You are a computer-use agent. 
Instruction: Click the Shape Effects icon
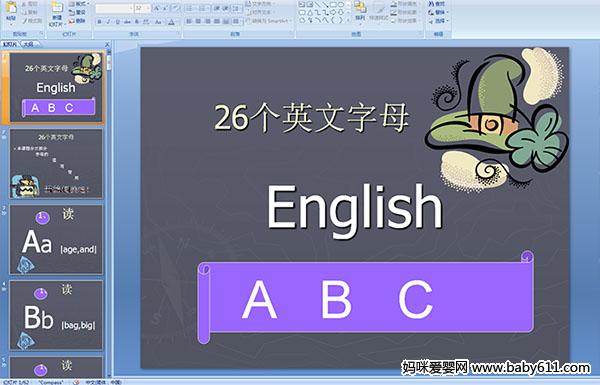[393, 21]
